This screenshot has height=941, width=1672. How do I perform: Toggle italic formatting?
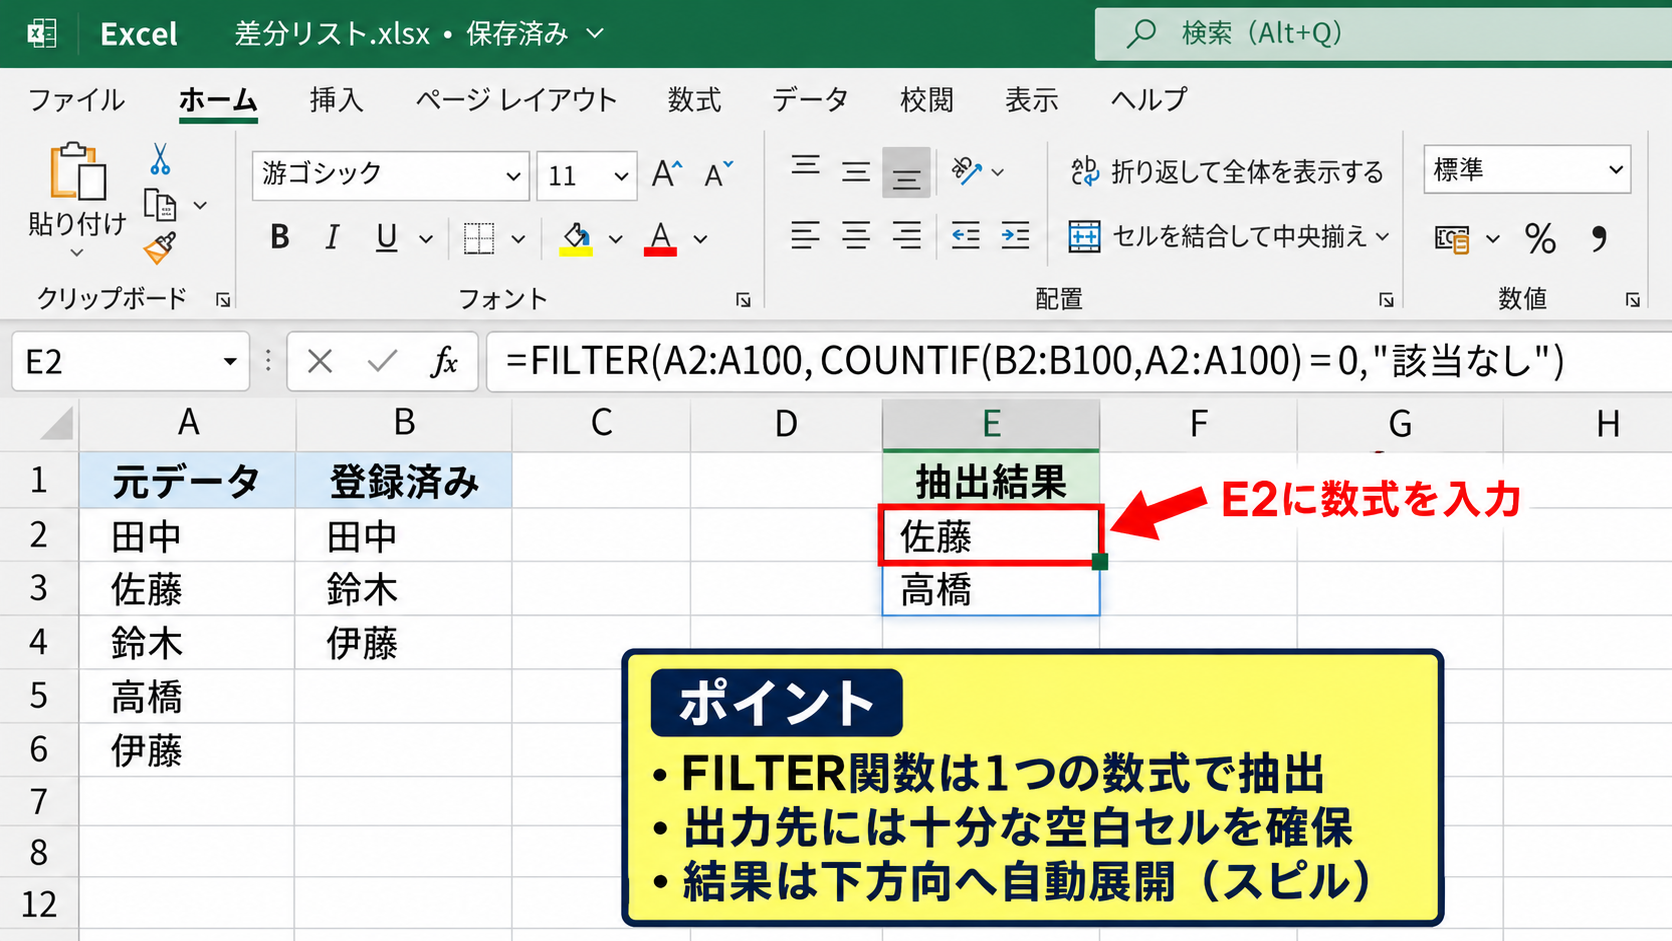click(x=332, y=238)
